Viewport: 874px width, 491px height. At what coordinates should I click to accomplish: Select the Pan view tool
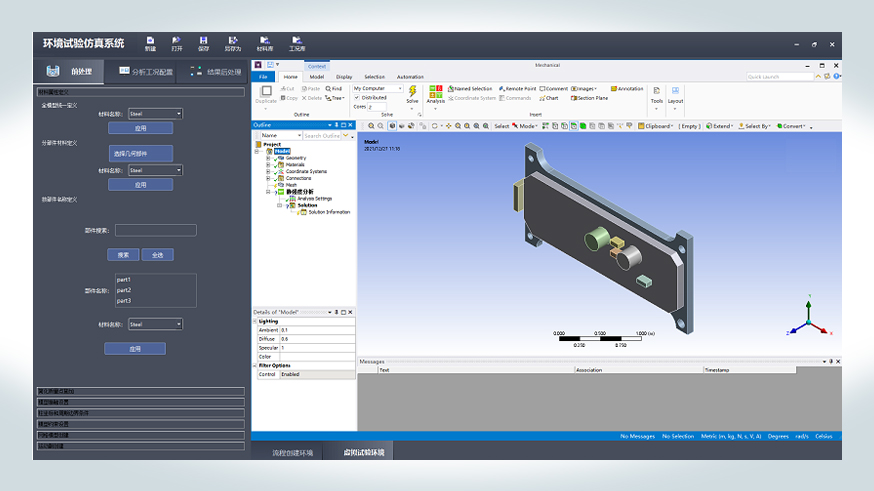(x=449, y=126)
